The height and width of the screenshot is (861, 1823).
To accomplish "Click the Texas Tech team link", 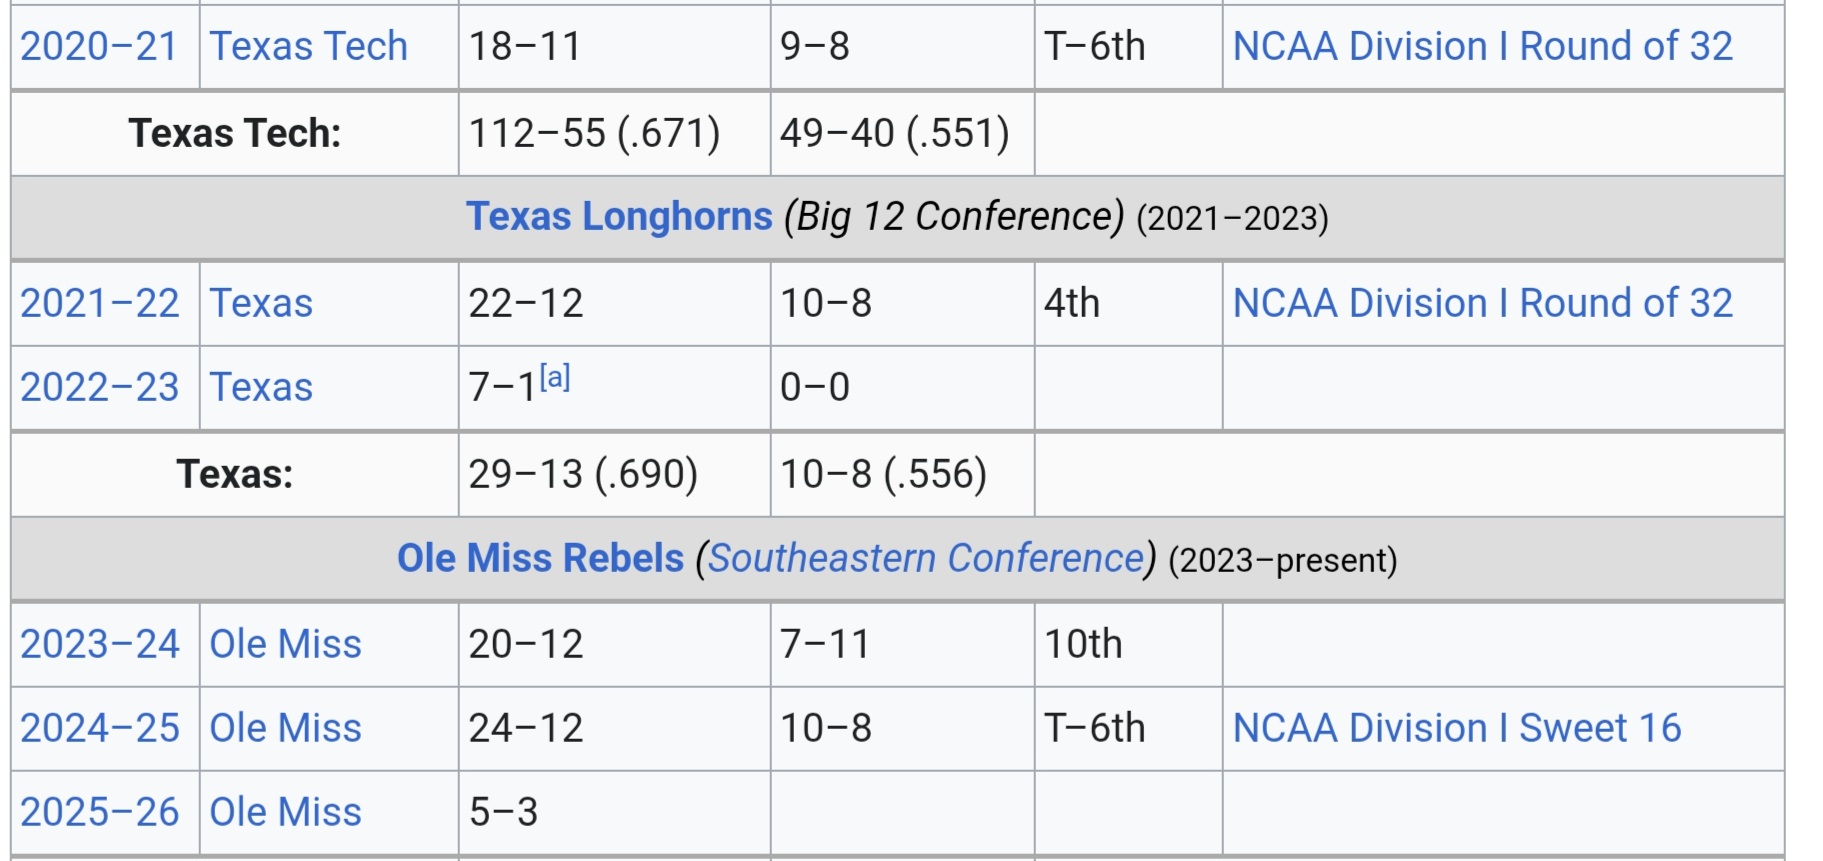I will click(x=308, y=47).
